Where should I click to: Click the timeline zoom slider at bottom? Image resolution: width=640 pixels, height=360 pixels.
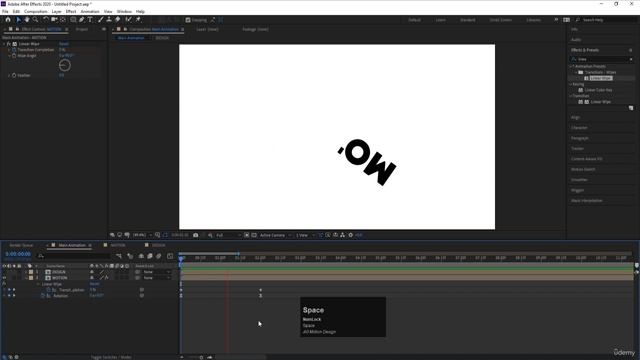pos(201,357)
